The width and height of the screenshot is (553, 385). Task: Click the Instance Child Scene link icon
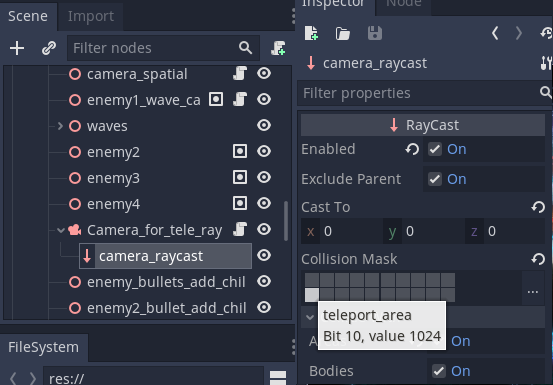(49, 48)
